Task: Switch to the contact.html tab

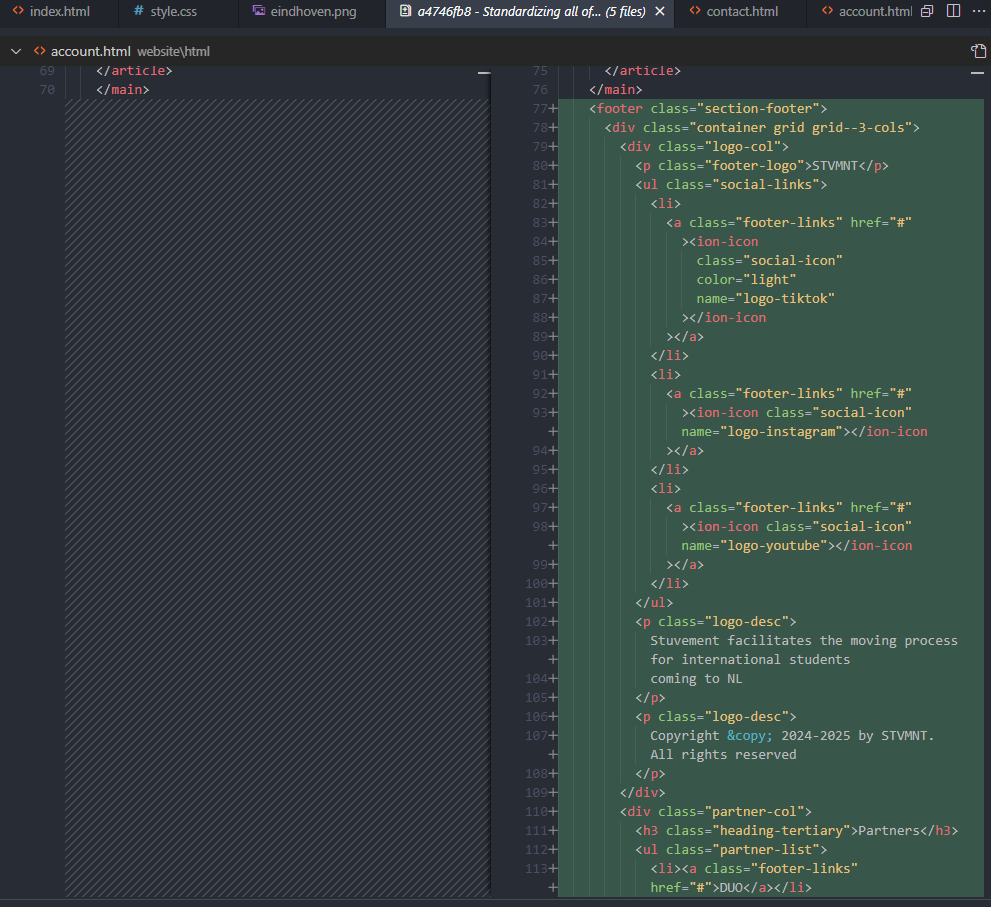Action: point(742,12)
